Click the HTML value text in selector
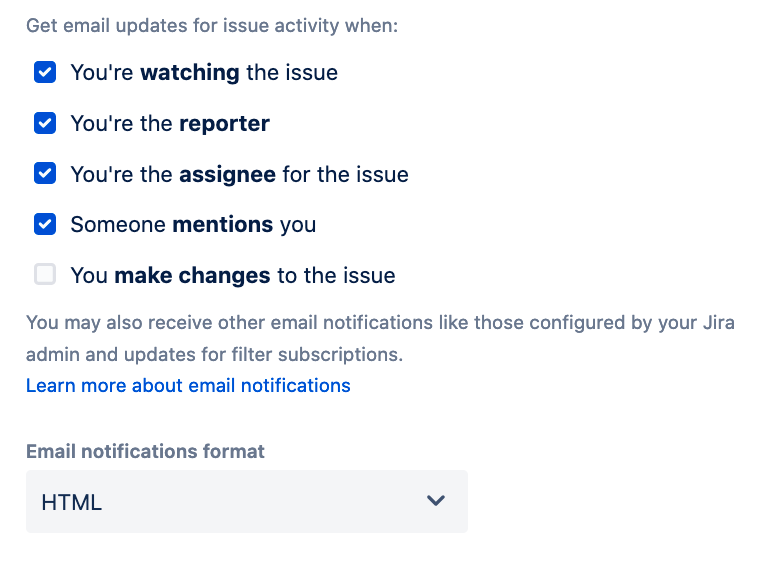Screen dimensions: 762x574 tap(72, 502)
